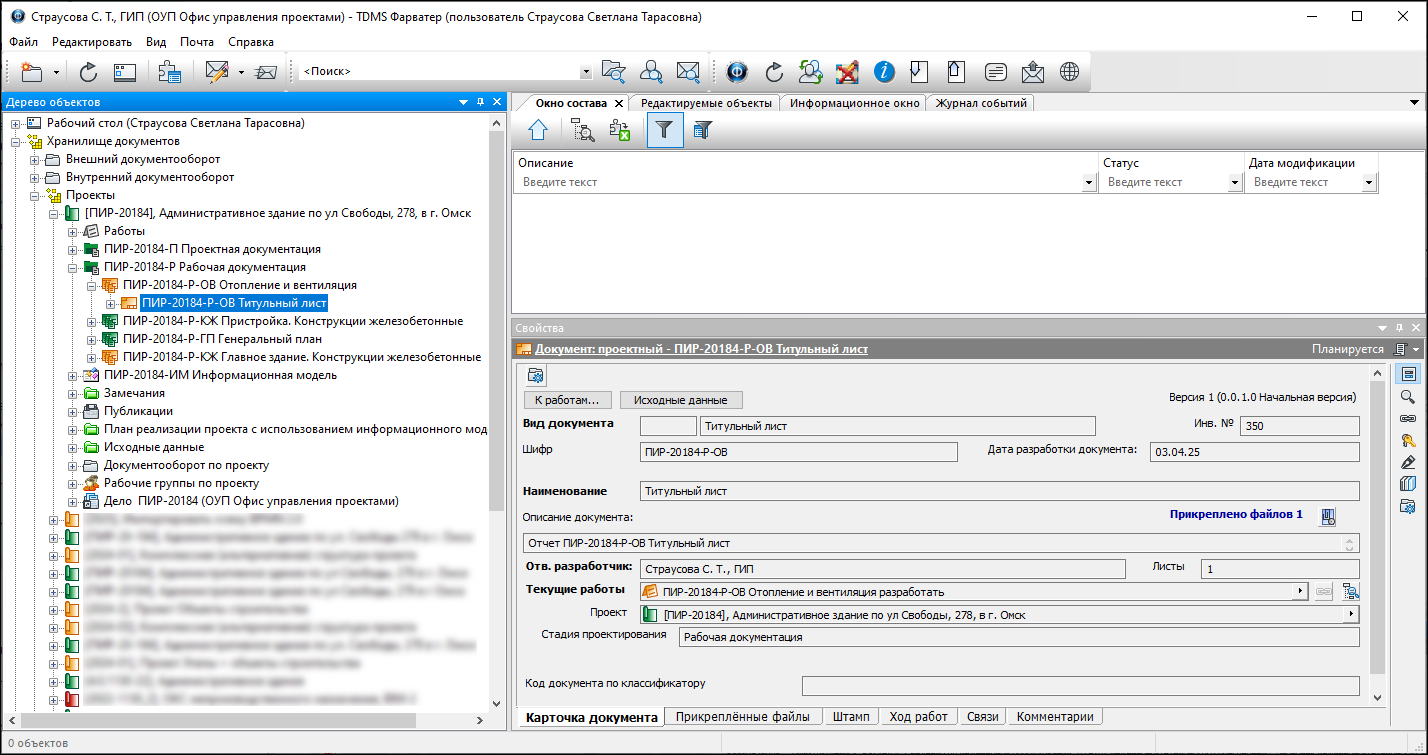Viewport: 1428px width, 755px height.
Task: Click the new object folder icon in toolbar
Action: pyautogui.click(x=32, y=72)
